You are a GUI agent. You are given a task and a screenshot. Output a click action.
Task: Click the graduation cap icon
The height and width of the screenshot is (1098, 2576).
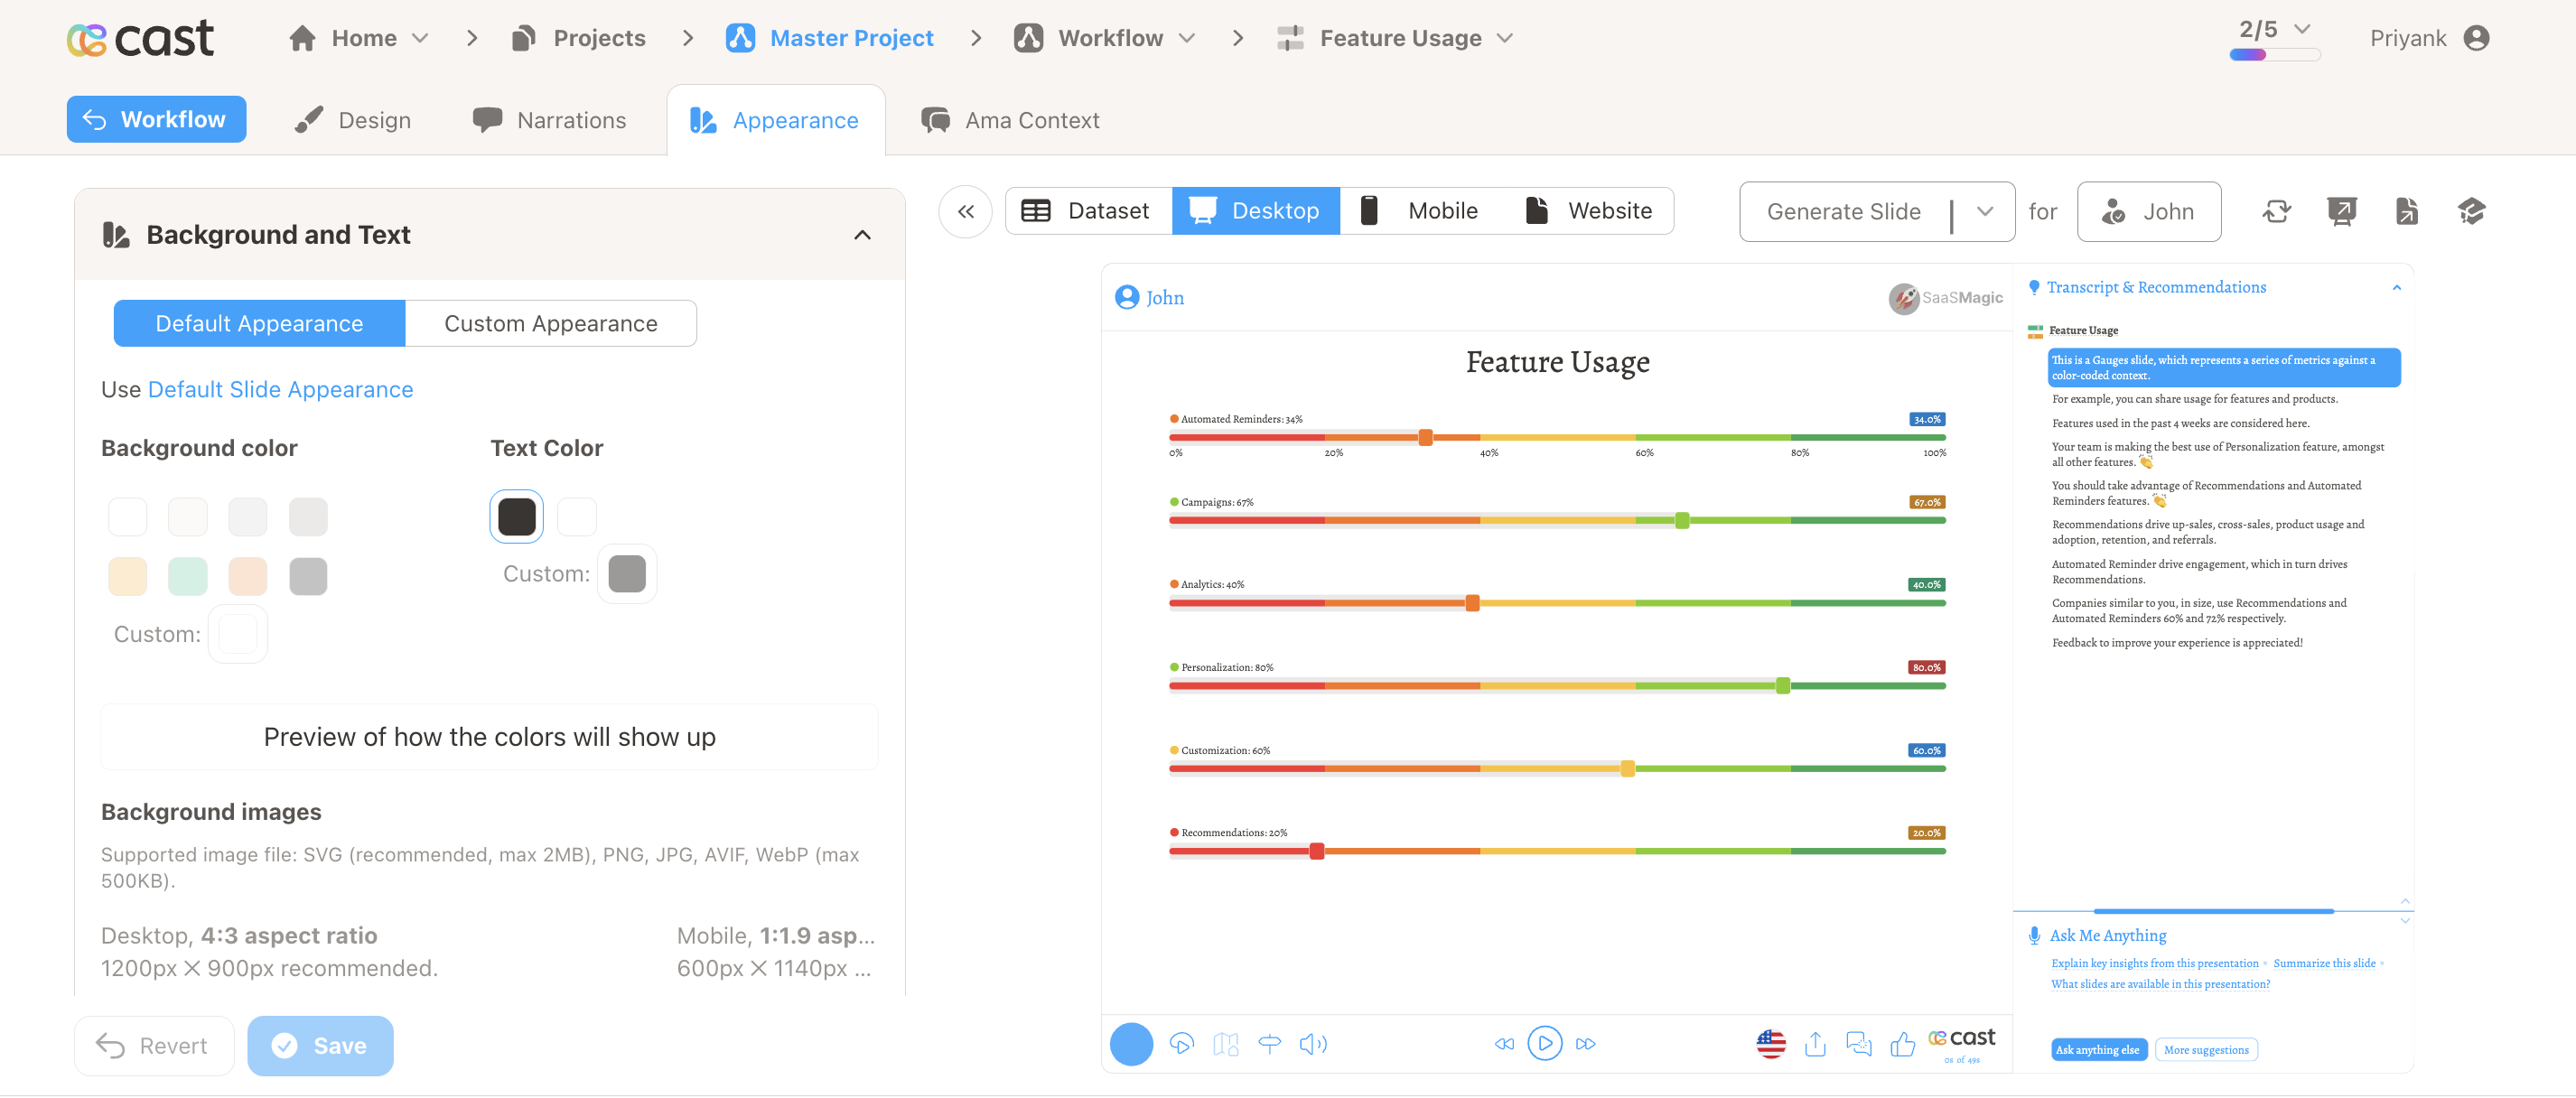pos(2471,211)
